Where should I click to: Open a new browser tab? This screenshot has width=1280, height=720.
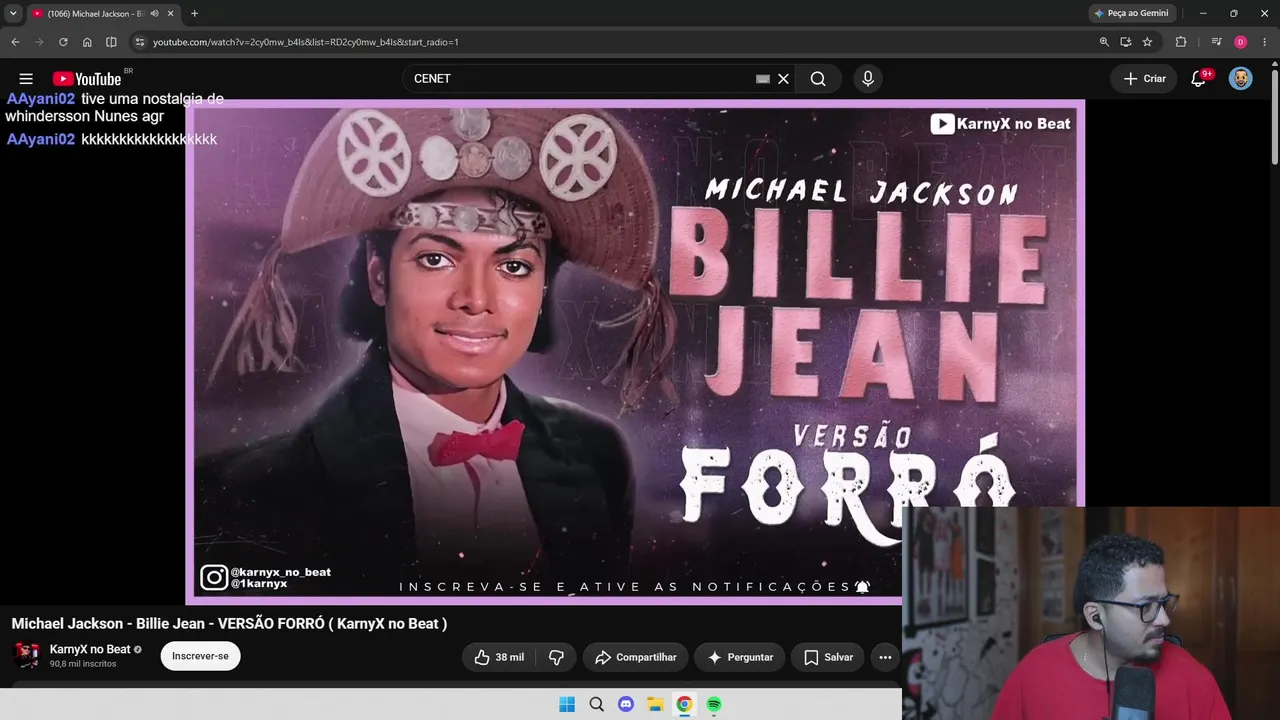tap(194, 13)
